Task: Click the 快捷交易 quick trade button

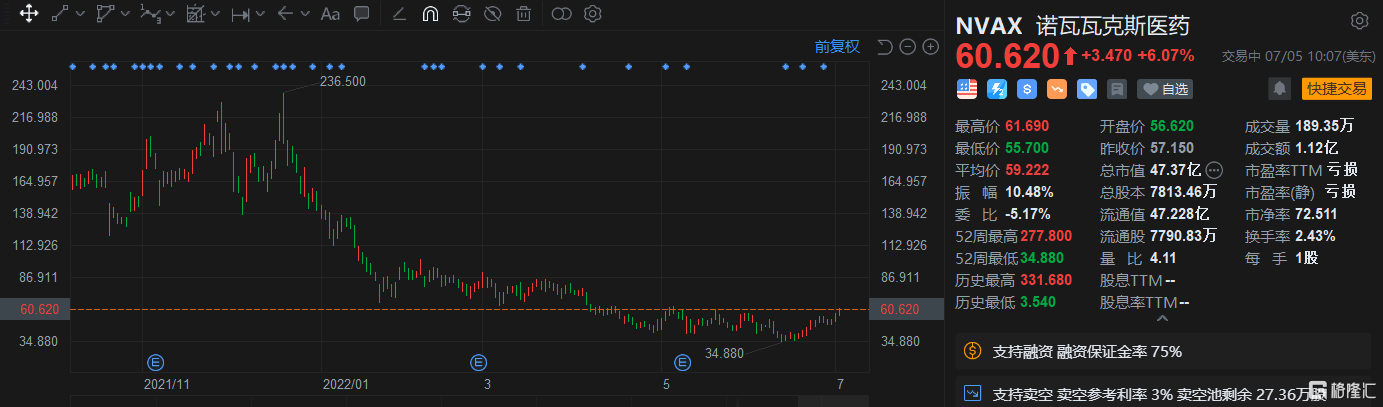Action: pos(1335,89)
